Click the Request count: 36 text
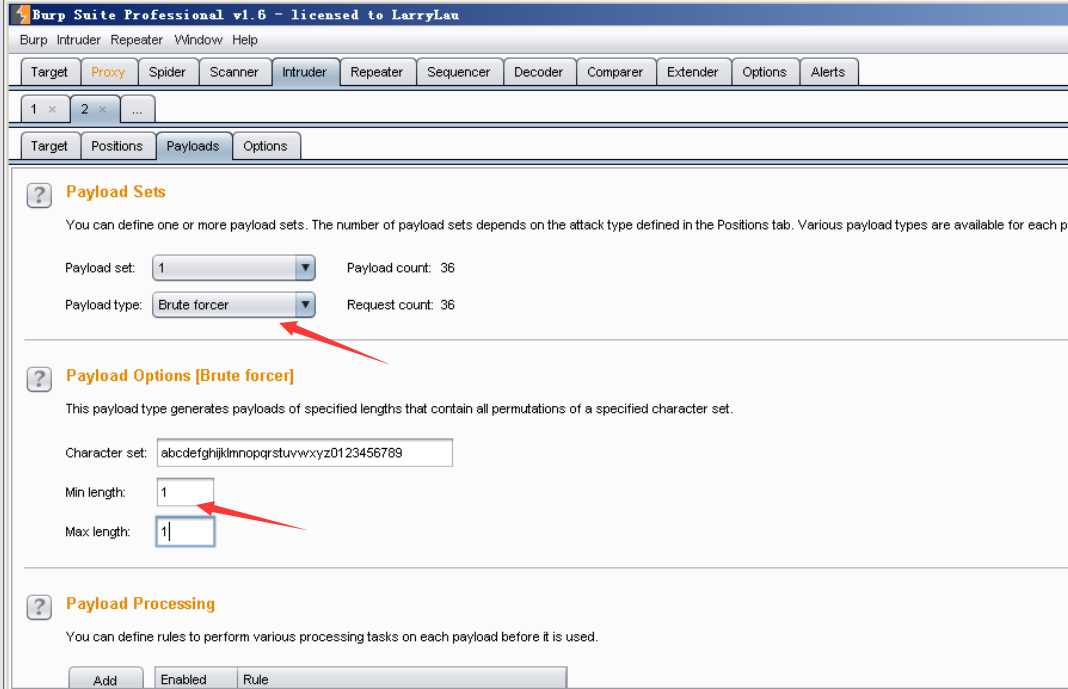 pyautogui.click(x=400, y=305)
